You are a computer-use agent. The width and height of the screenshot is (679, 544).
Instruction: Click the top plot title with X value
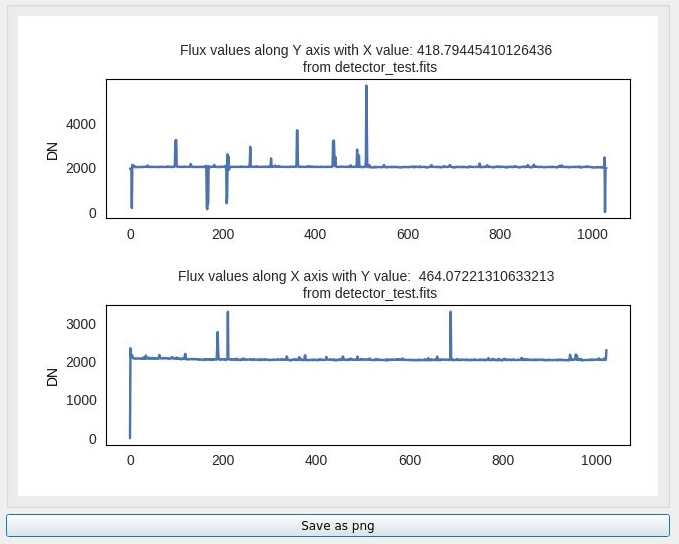[366, 50]
